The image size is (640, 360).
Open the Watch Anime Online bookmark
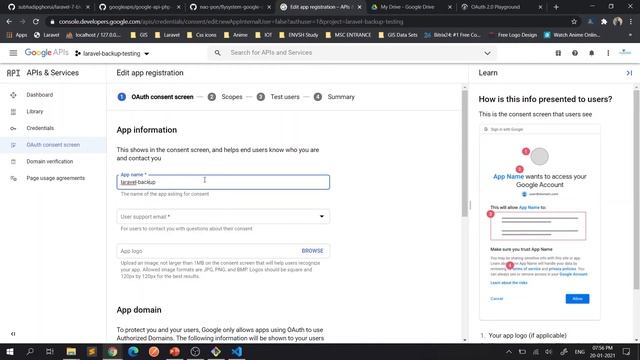click(x=572, y=35)
